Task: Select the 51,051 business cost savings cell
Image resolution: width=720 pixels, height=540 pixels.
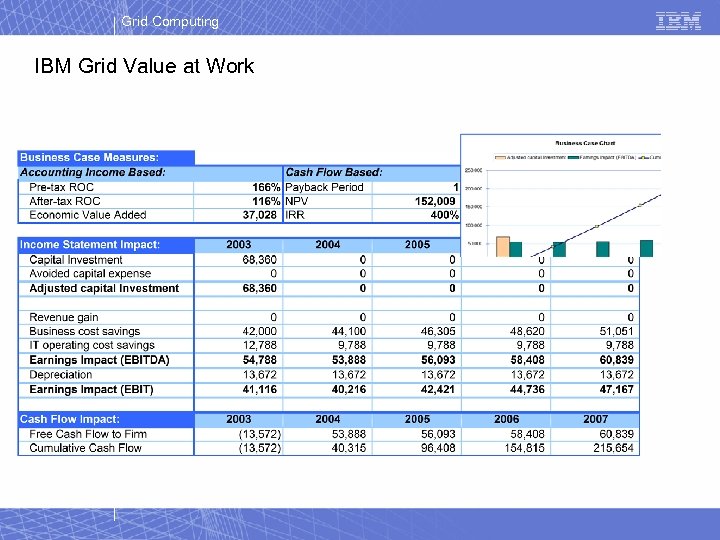Action: coord(616,332)
